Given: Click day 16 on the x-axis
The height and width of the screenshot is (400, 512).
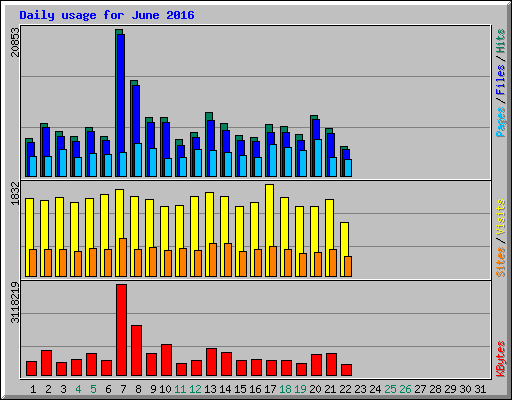Looking at the screenshot, I should click(x=255, y=389).
